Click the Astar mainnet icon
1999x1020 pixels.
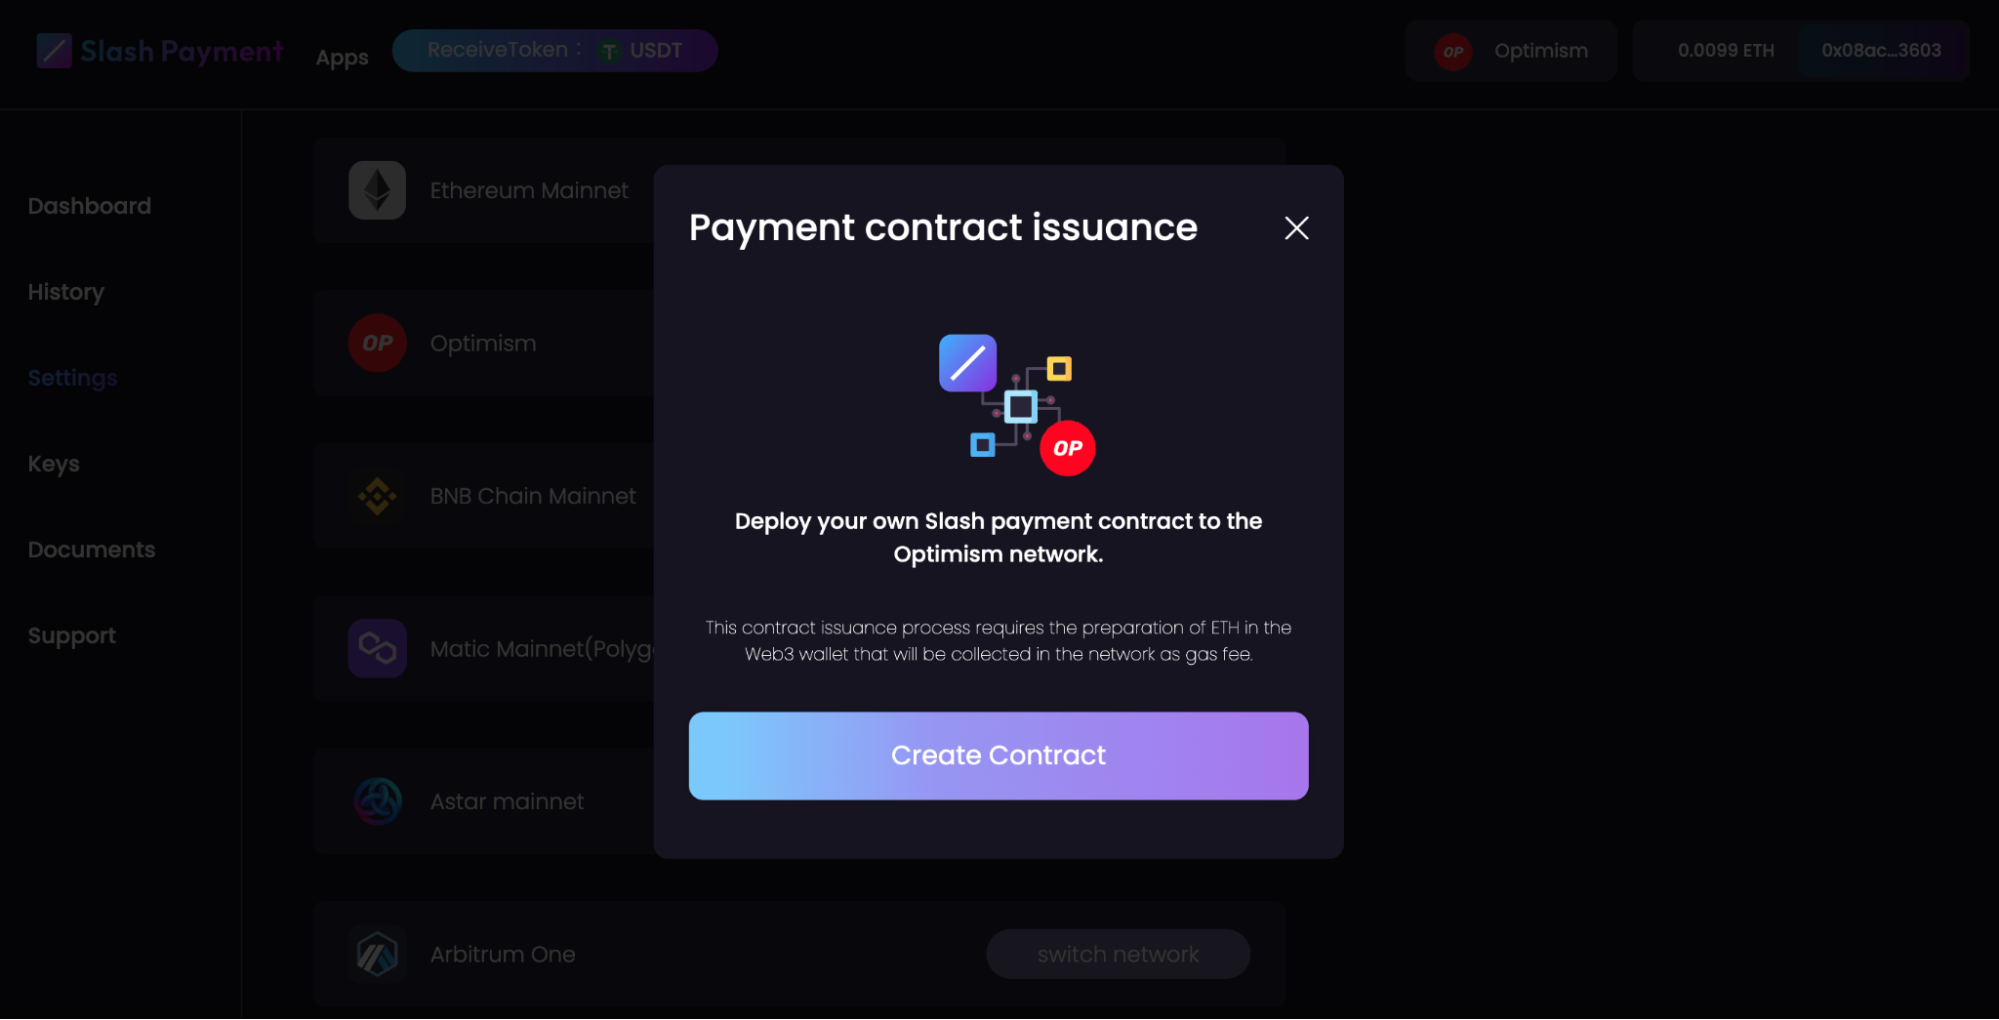click(x=377, y=801)
